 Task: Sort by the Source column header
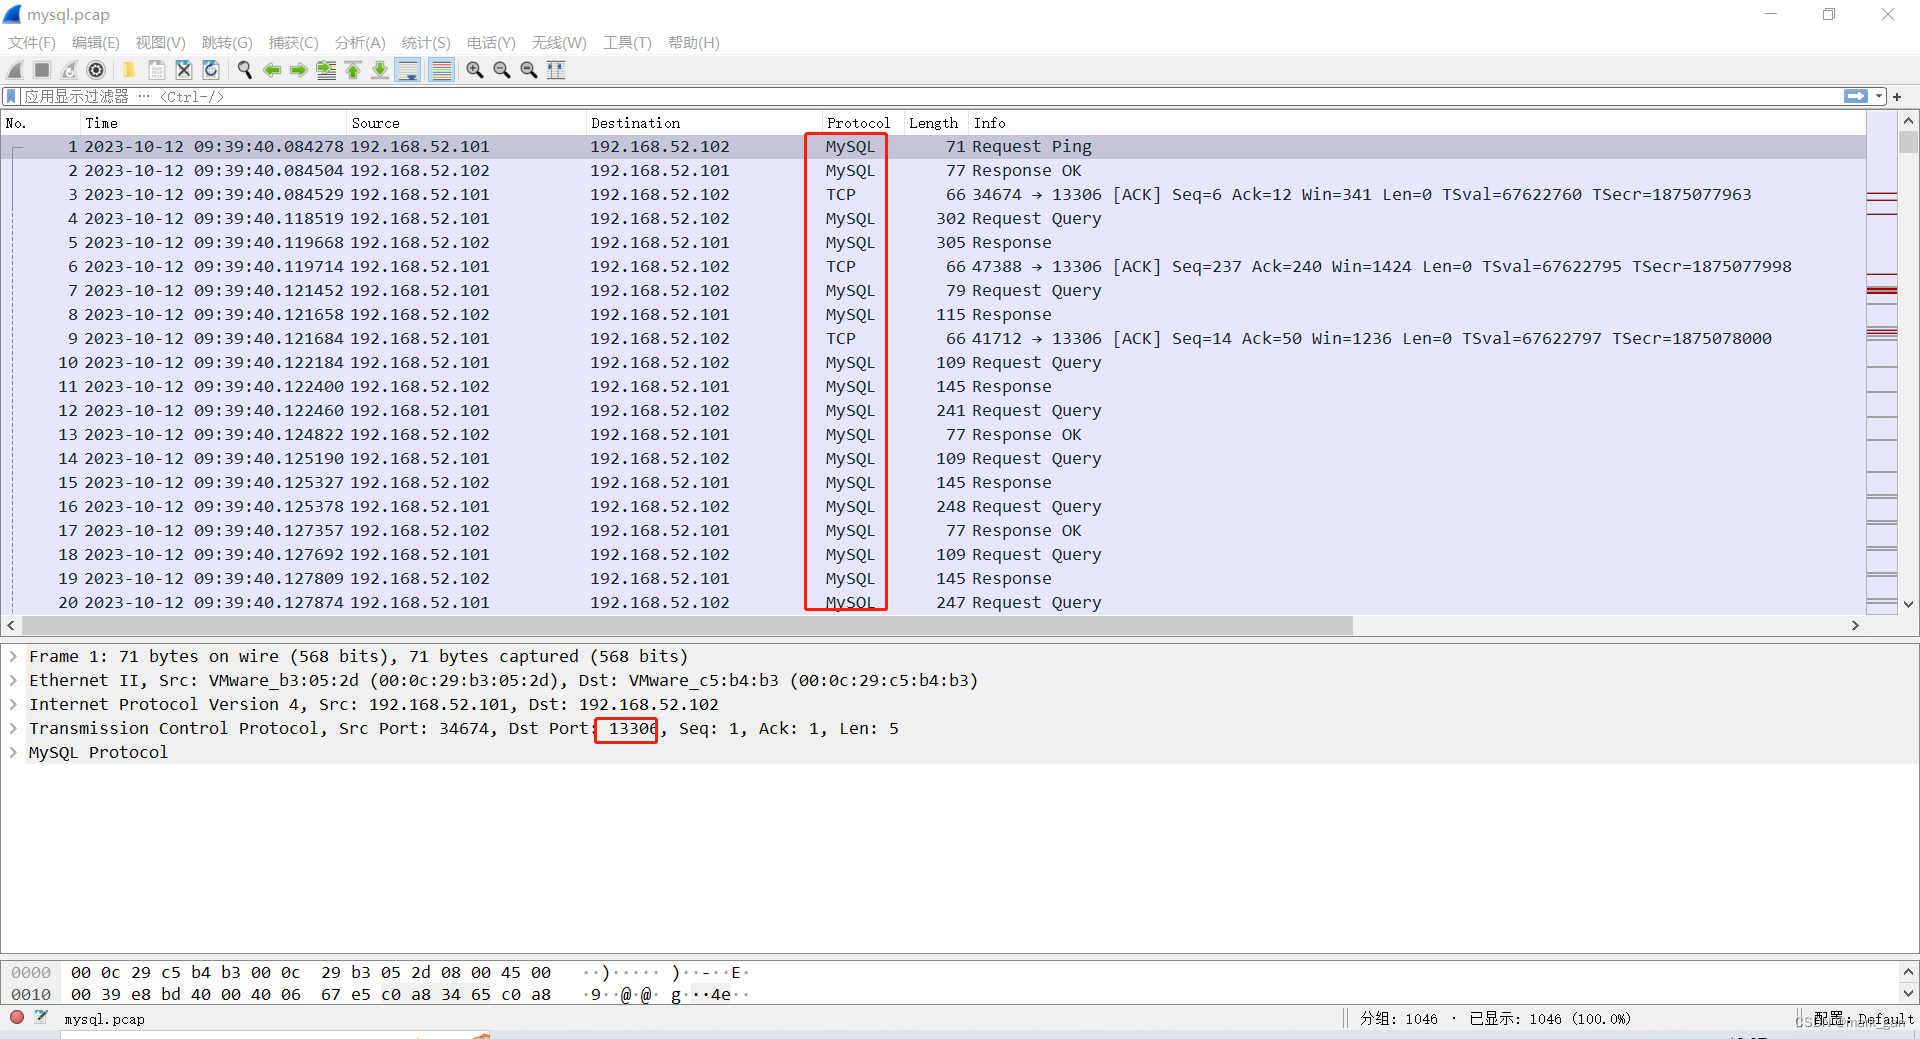pos(466,123)
